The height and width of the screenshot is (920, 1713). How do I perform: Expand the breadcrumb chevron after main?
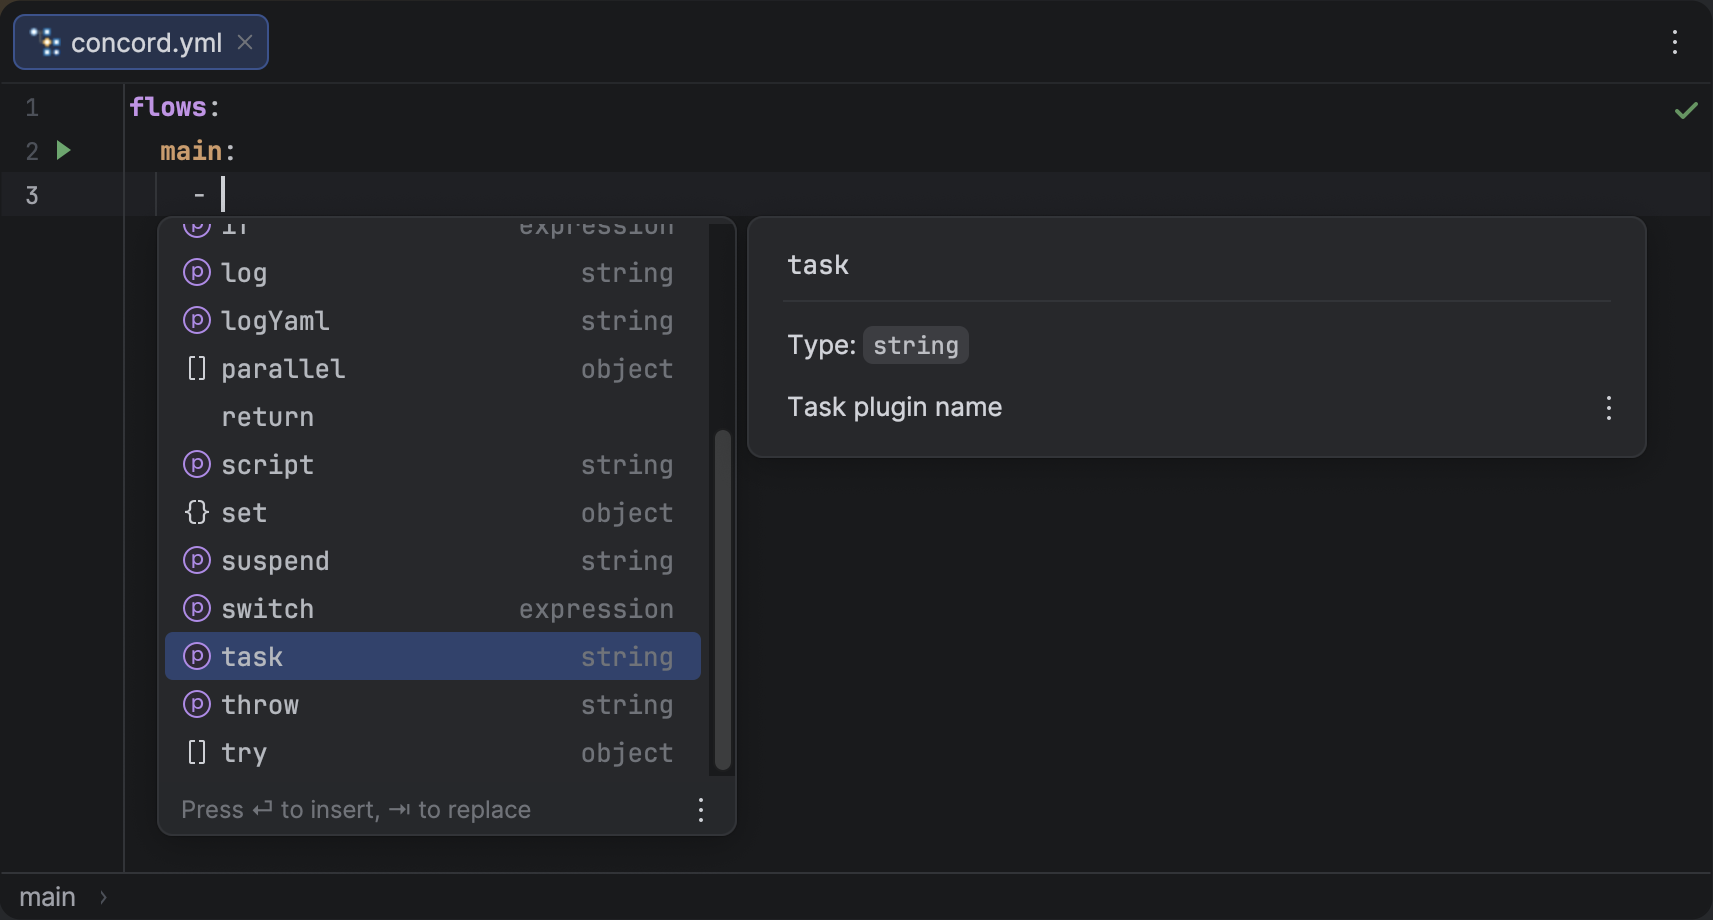click(x=103, y=897)
